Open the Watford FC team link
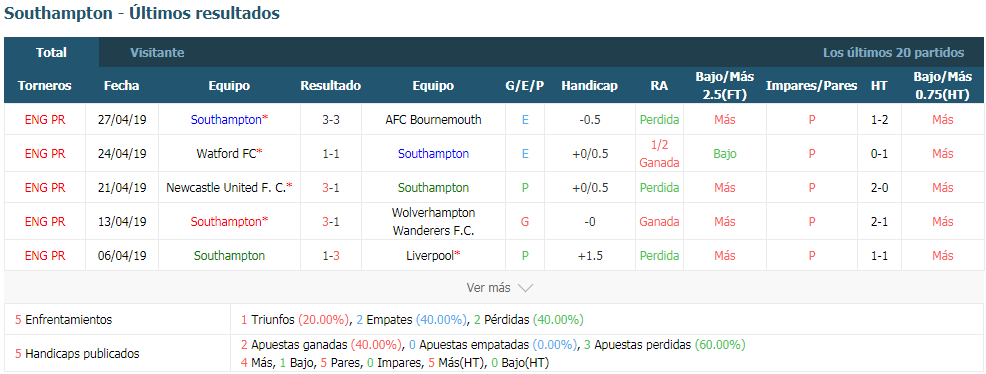Image resolution: width=986 pixels, height=374 pixels. (226, 153)
